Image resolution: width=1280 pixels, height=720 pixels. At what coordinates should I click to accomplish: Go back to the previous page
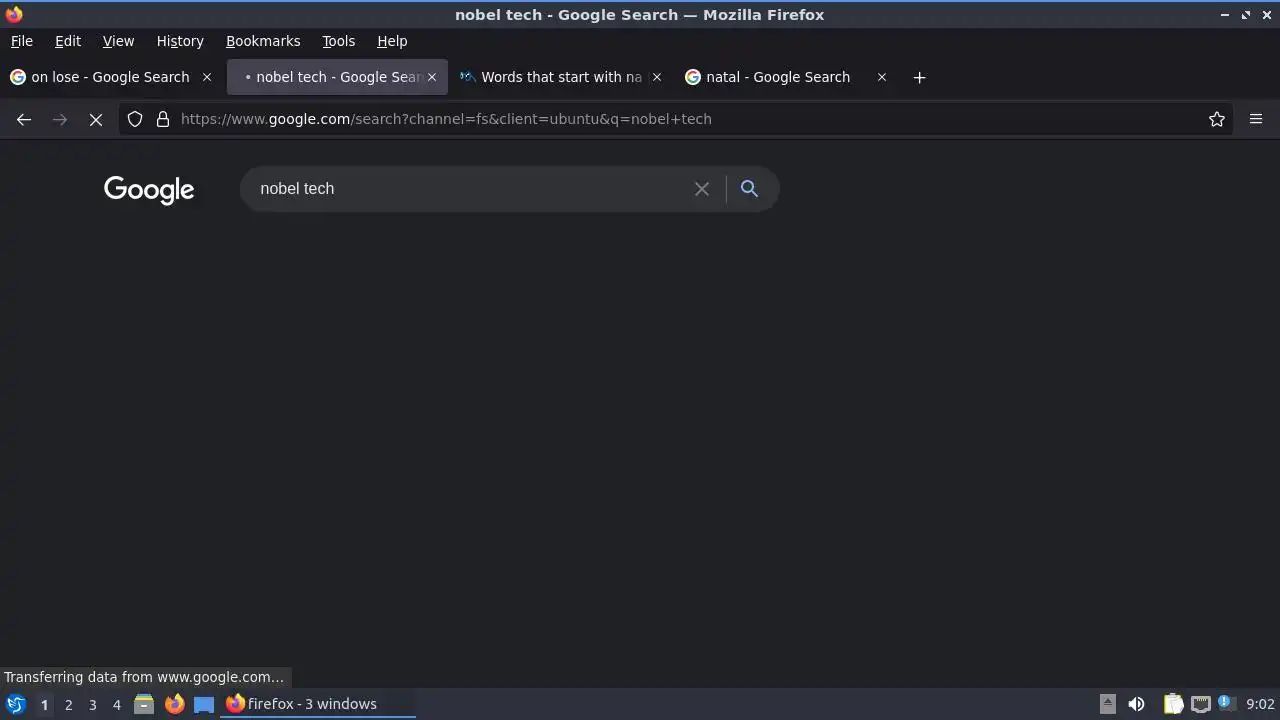point(24,119)
